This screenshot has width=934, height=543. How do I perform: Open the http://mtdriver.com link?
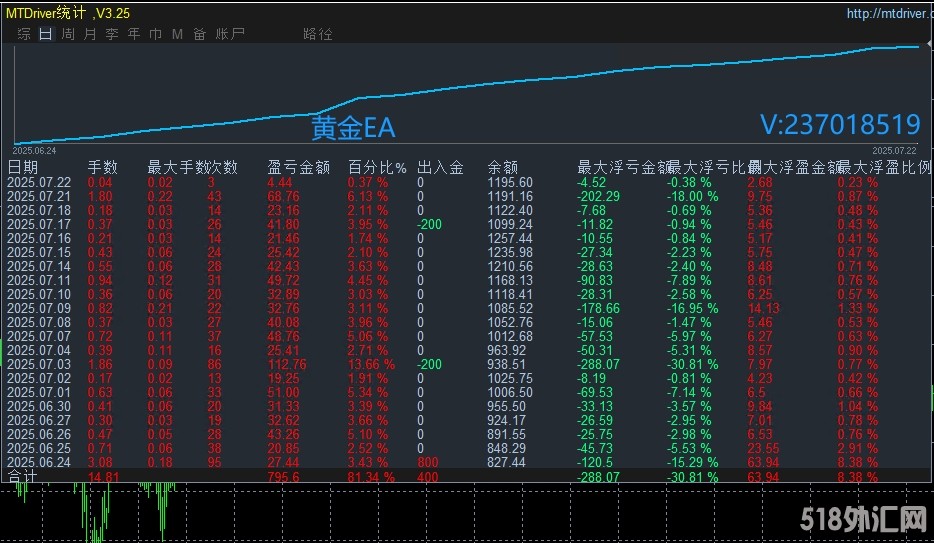pos(886,14)
